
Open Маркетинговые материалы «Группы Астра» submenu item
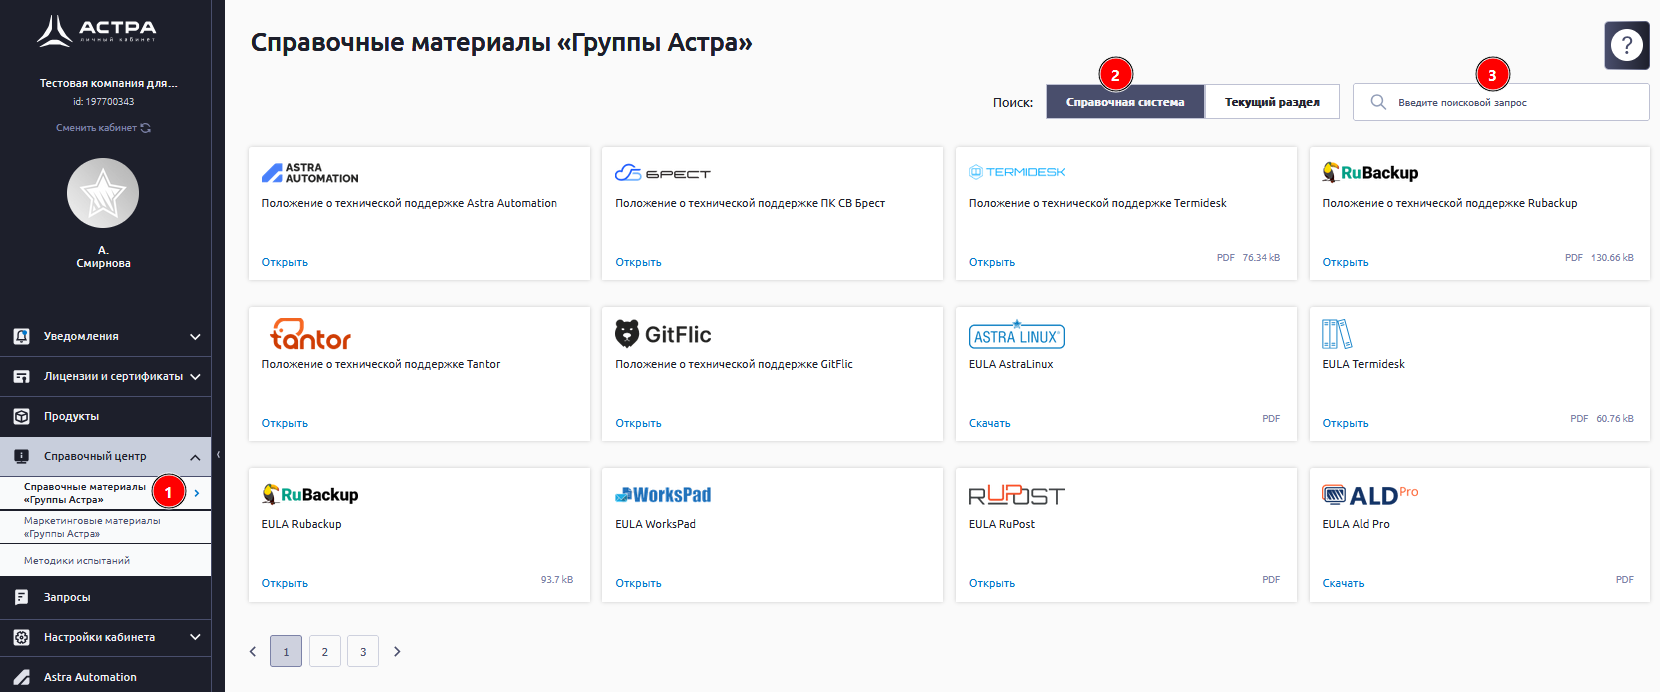point(92,527)
